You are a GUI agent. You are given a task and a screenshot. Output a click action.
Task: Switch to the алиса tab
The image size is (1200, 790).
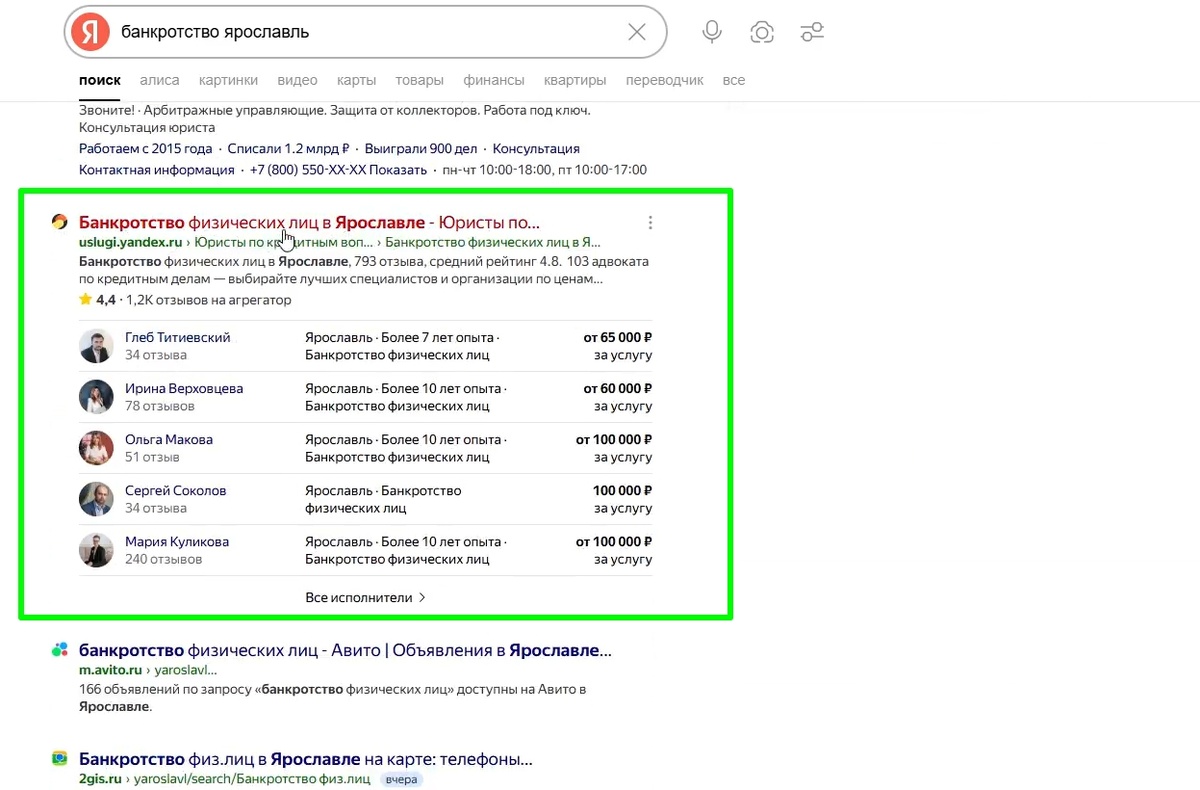(160, 80)
